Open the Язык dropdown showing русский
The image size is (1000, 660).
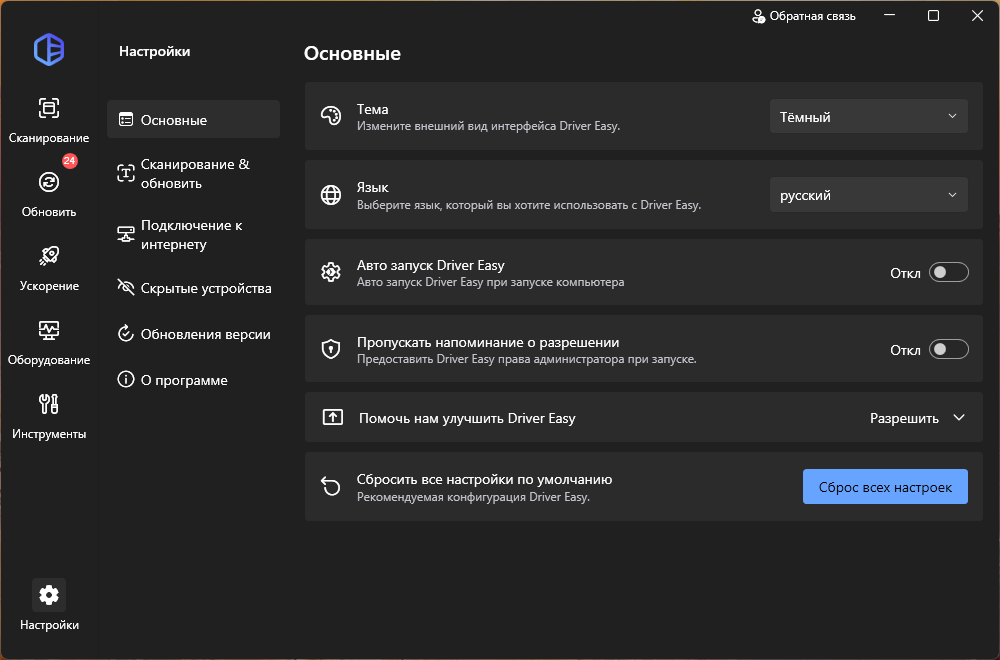pyautogui.click(x=868, y=196)
